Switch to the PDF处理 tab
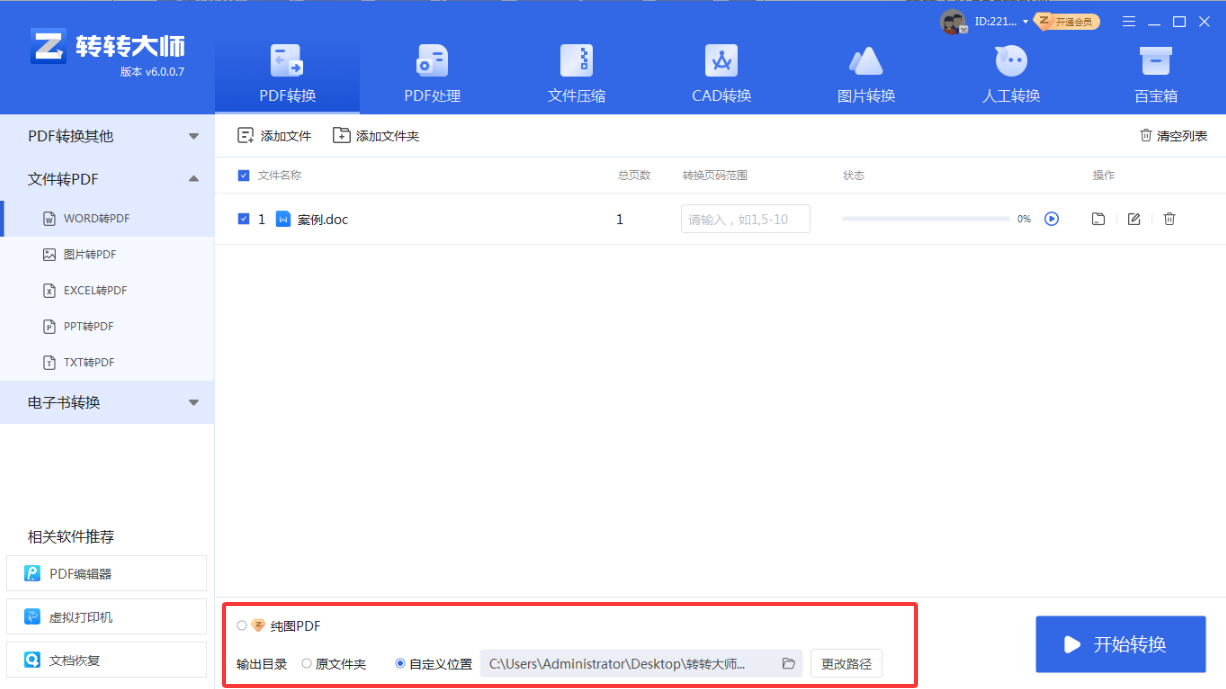The width and height of the screenshot is (1226, 689). (x=432, y=74)
